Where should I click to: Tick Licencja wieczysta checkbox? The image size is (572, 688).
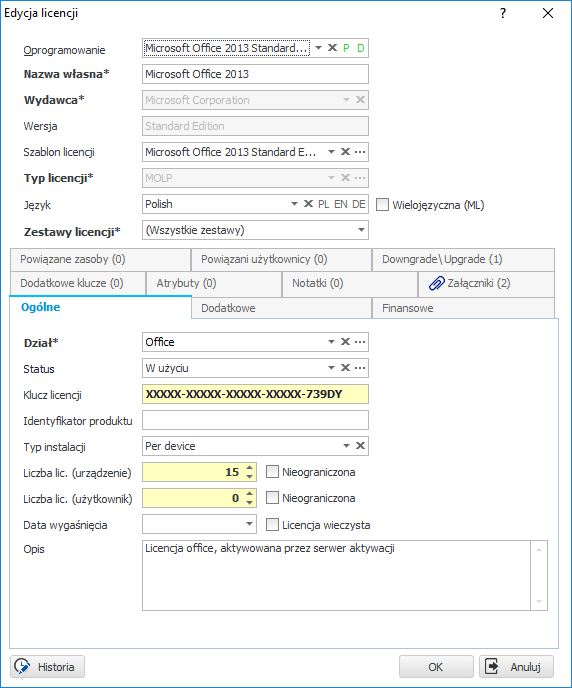pyautogui.click(x=272, y=525)
